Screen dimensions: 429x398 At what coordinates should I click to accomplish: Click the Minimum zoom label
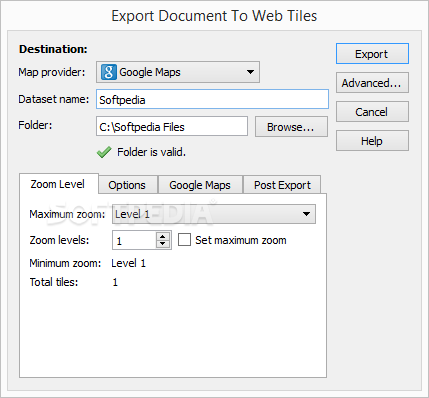pos(65,263)
